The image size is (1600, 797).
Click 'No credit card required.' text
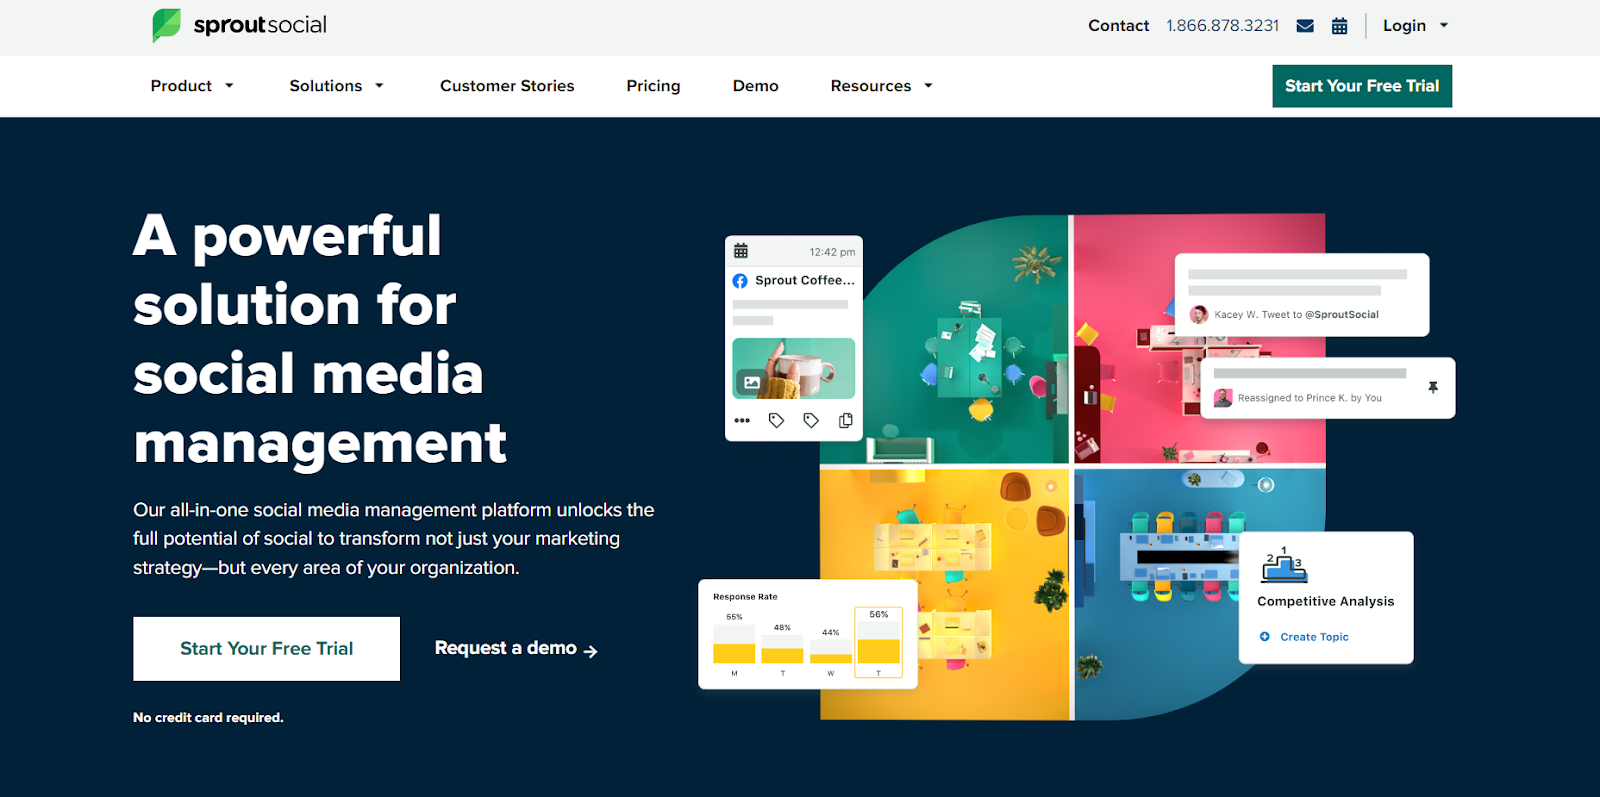pyautogui.click(x=208, y=718)
